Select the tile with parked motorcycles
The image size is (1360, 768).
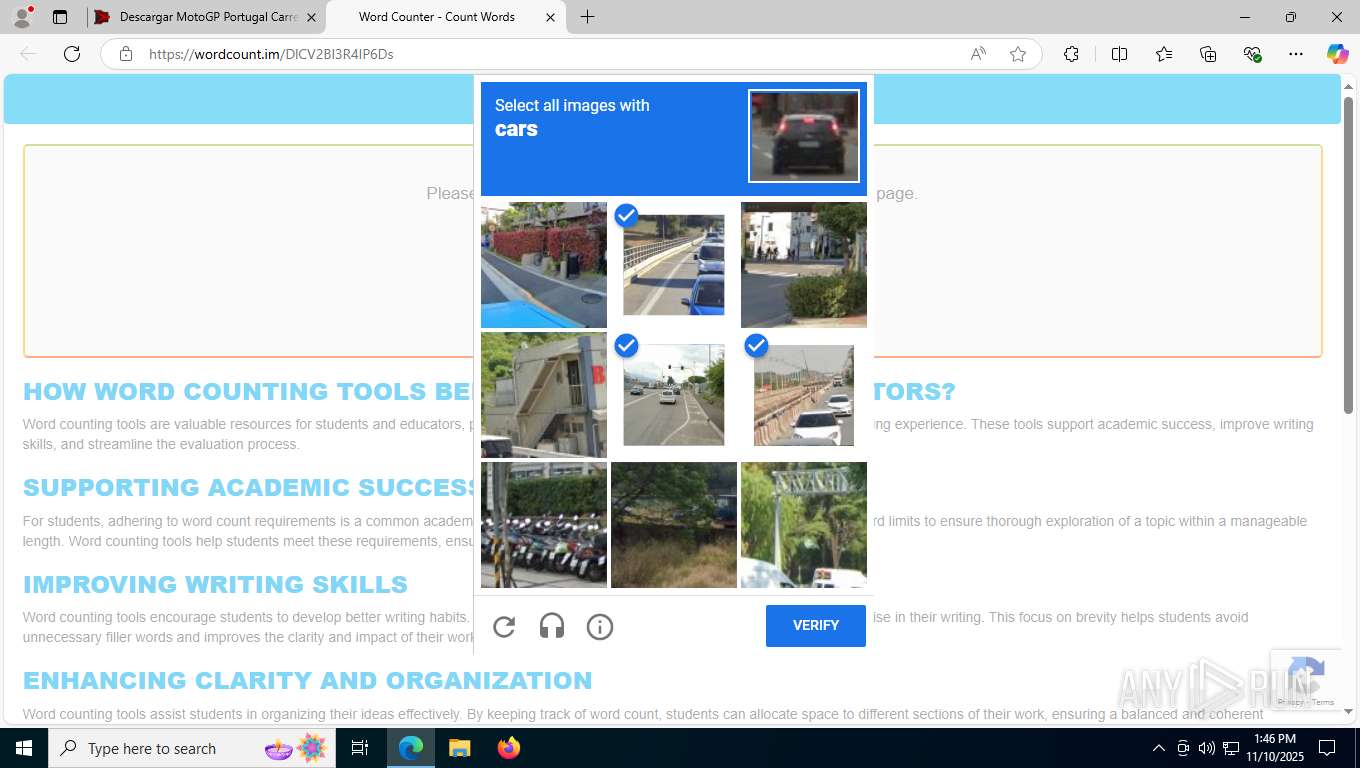tap(544, 525)
